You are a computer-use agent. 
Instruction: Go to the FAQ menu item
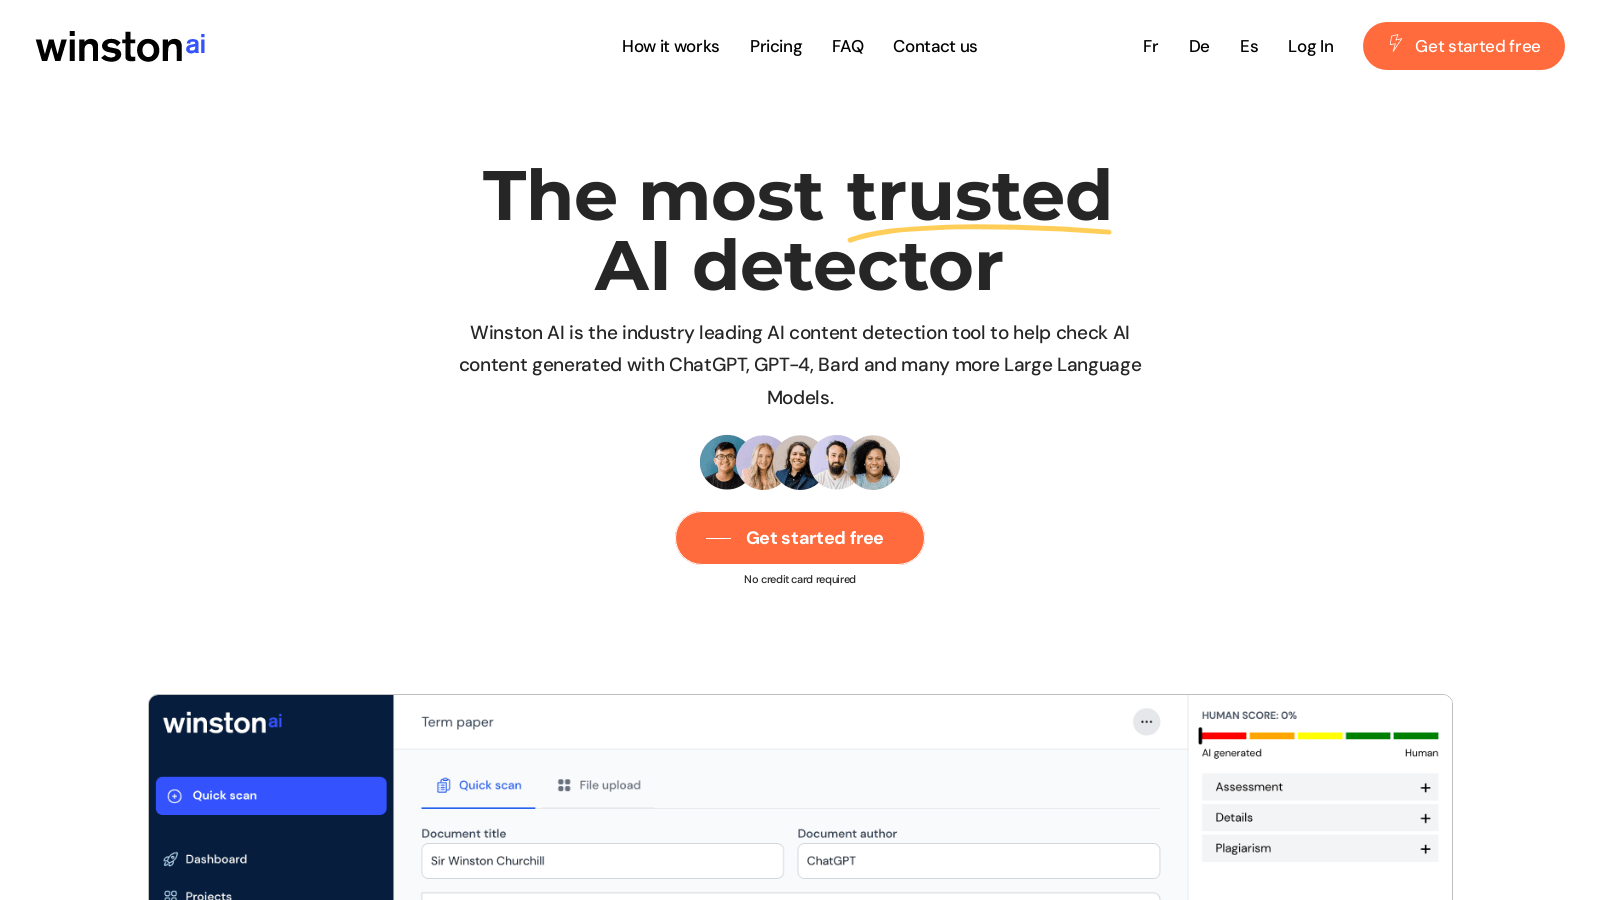point(848,46)
